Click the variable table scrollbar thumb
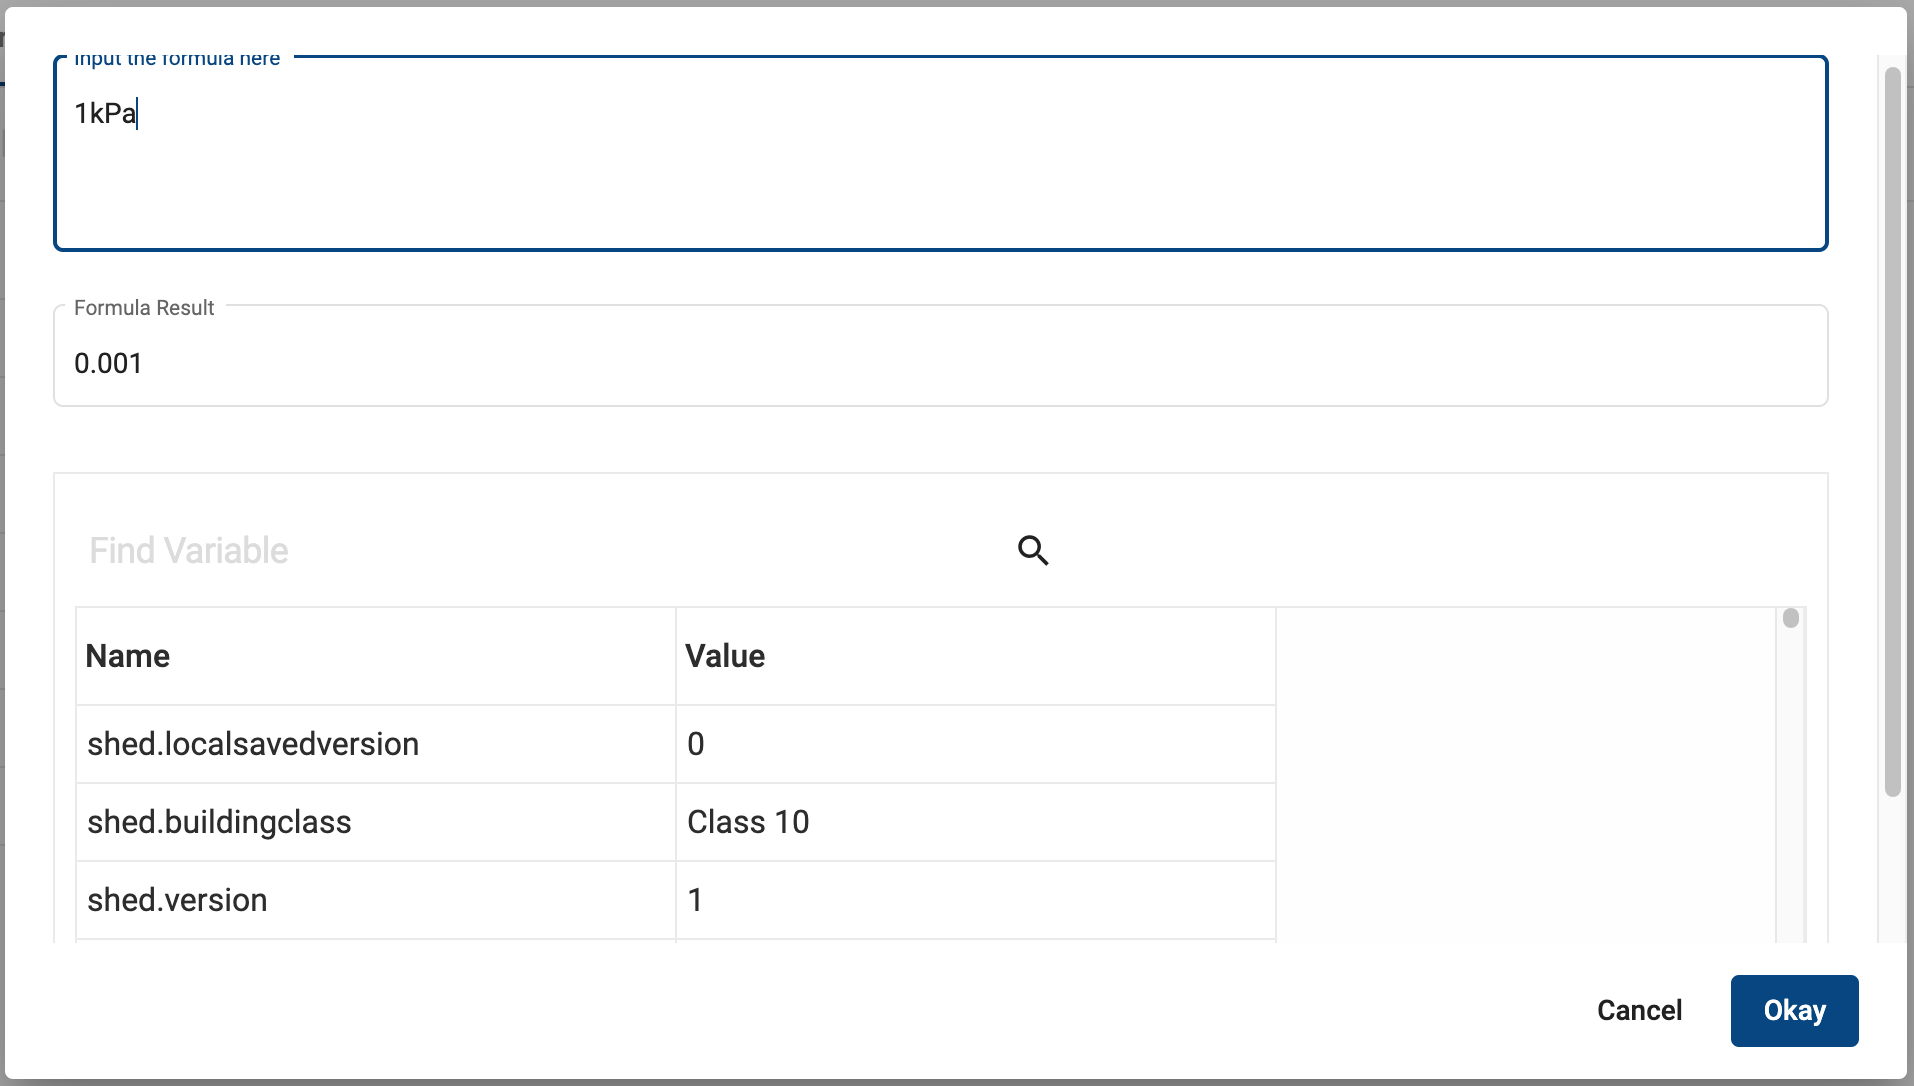The height and width of the screenshot is (1086, 1914). (1791, 618)
